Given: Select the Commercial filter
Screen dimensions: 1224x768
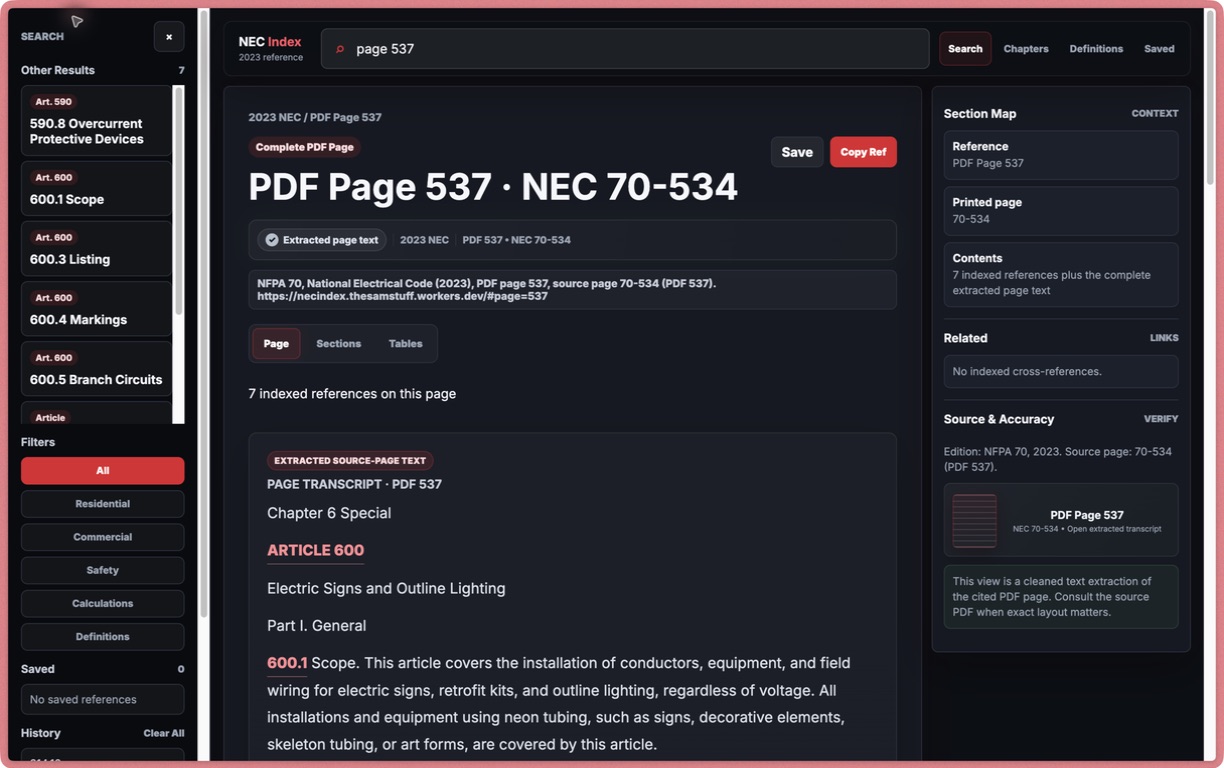Looking at the screenshot, I should point(103,537).
